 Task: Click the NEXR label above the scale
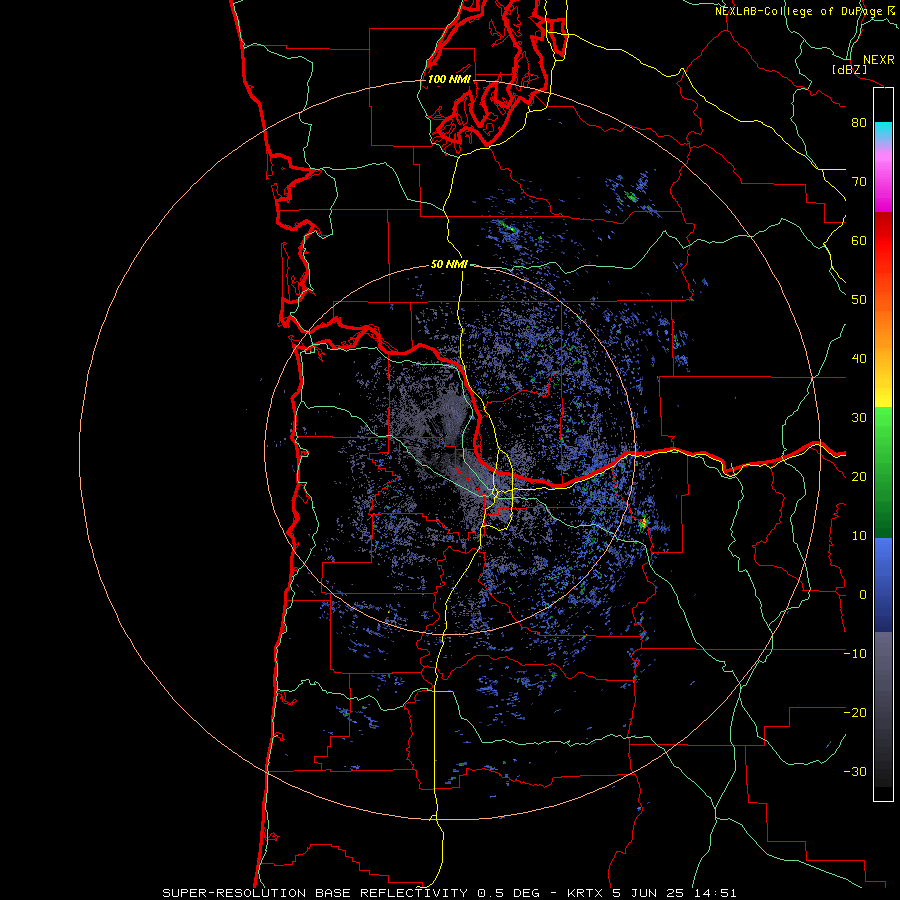pos(879,60)
